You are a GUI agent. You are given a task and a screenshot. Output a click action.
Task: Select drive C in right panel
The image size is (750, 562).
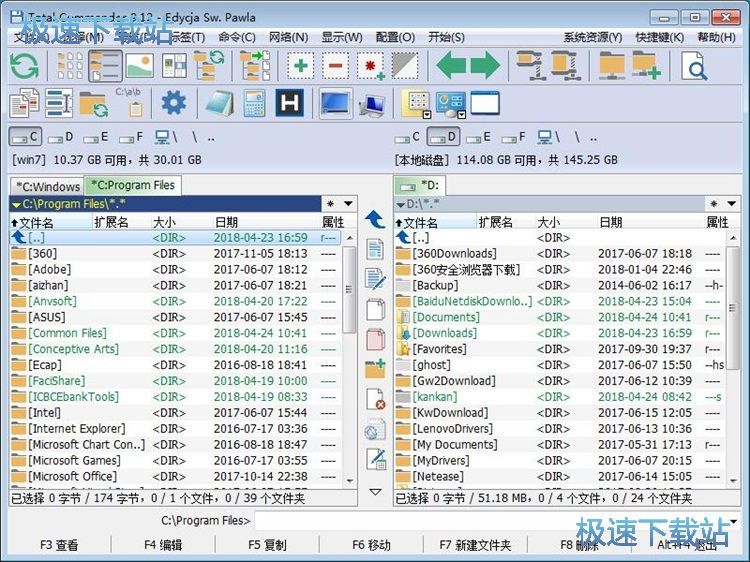tap(408, 138)
